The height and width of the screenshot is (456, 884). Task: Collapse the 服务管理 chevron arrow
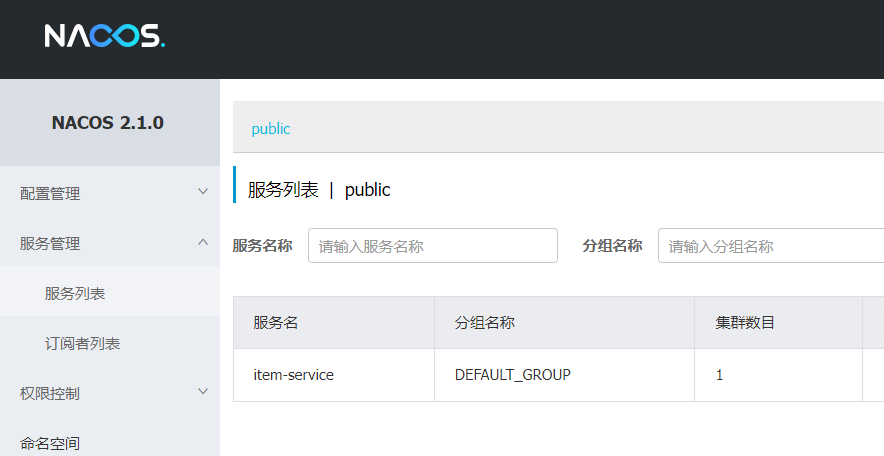(x=203, y=242)
